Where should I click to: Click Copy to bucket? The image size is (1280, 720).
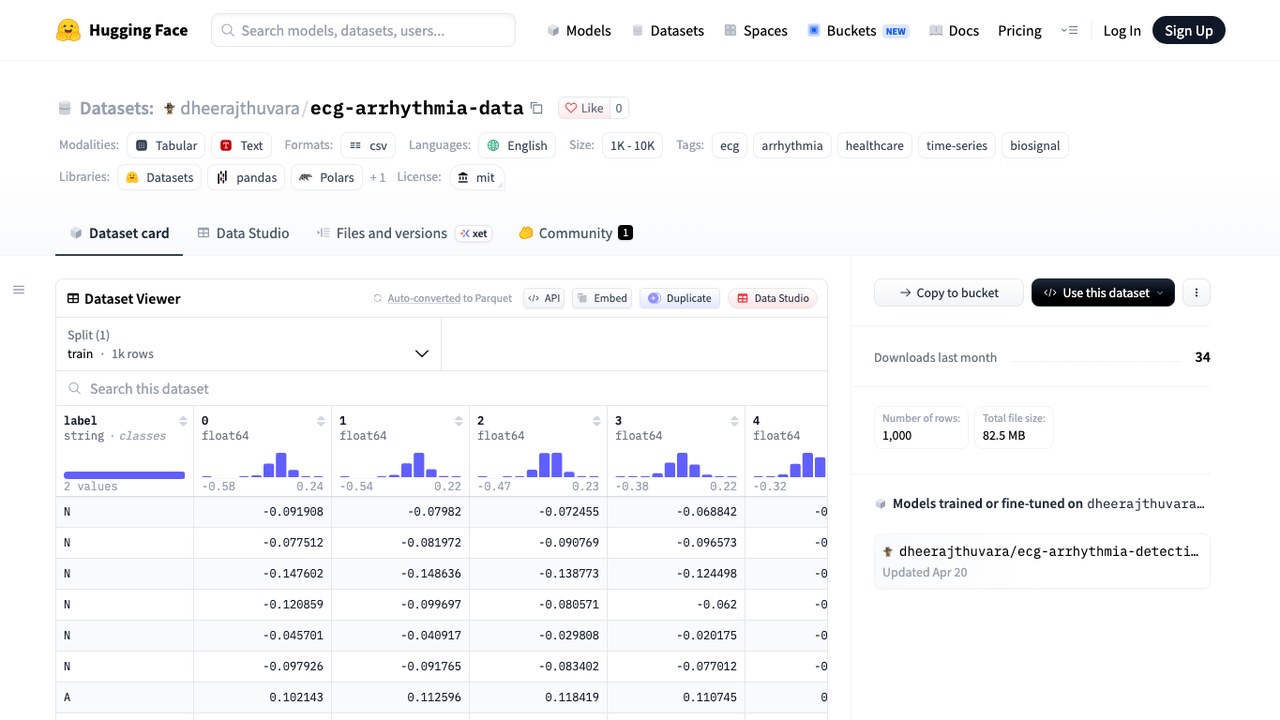tap(948, 293)
